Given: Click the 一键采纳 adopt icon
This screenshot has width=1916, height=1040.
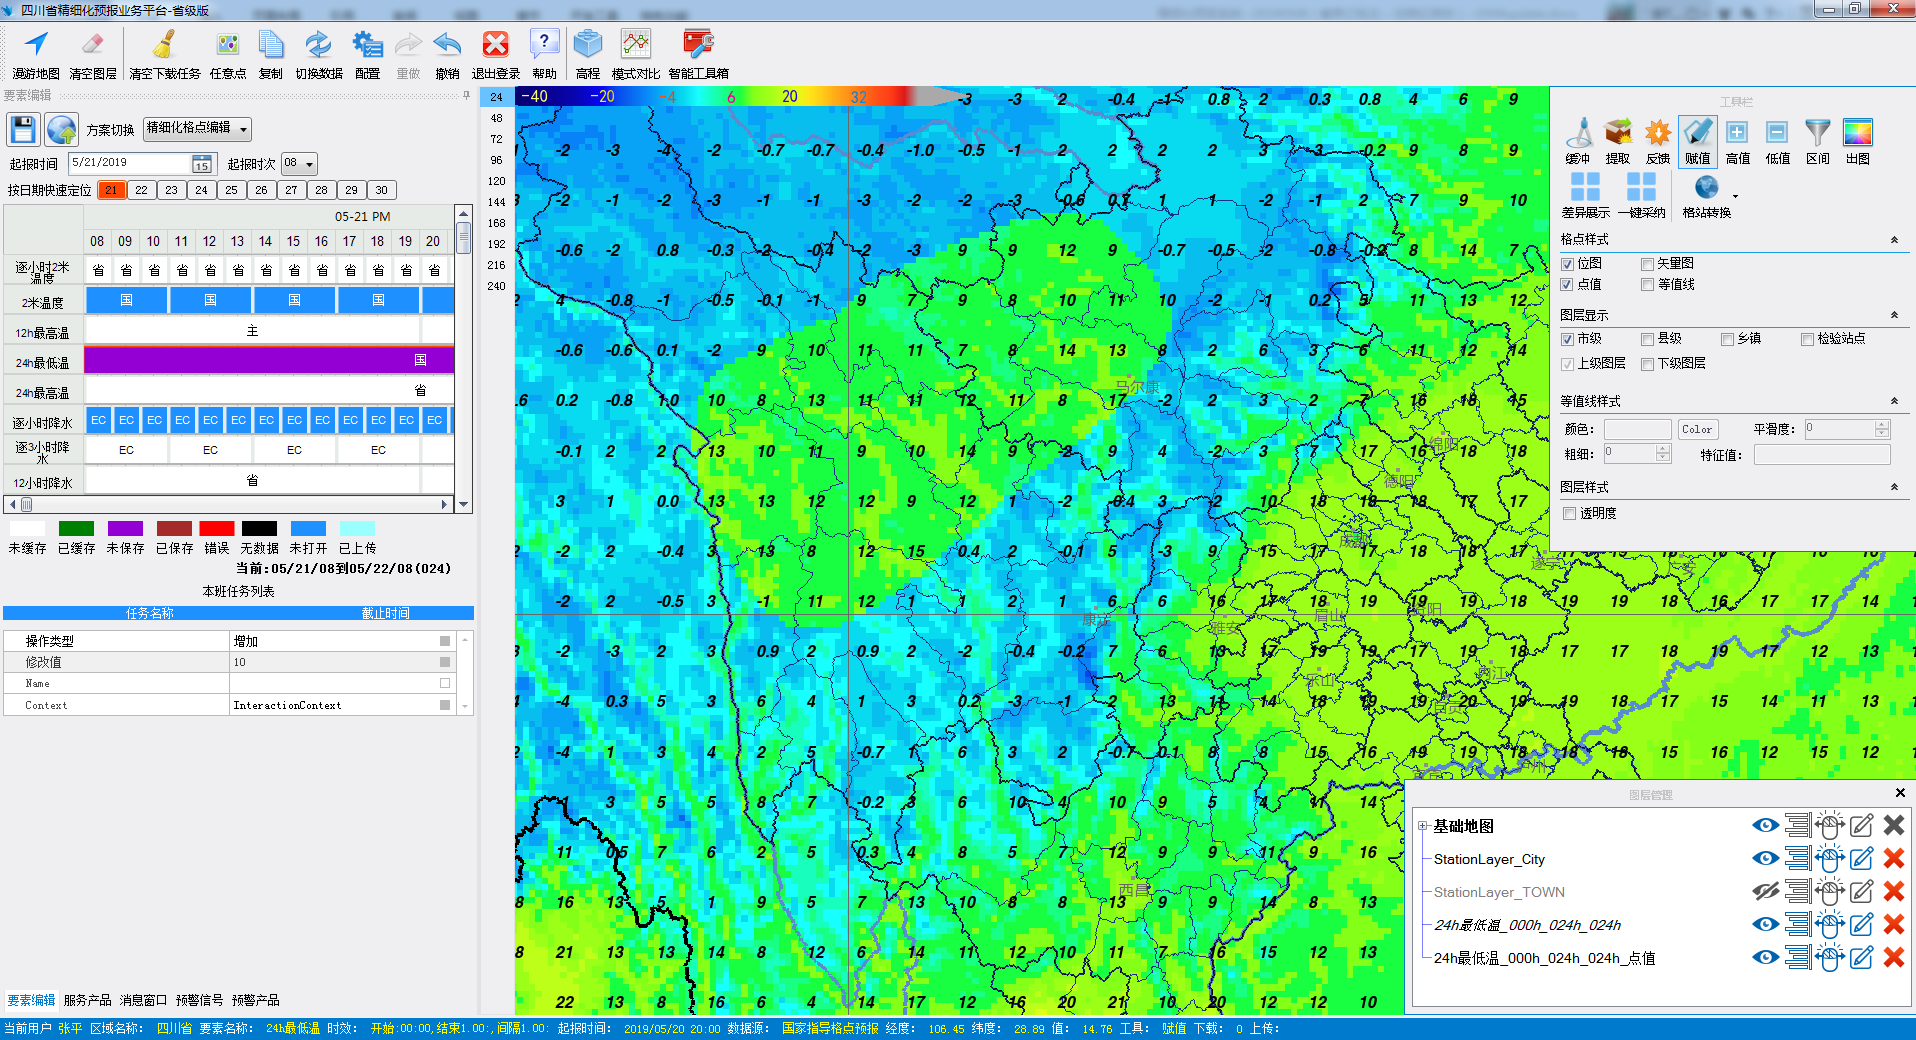Looking at the screenshot, I should coord(1641,187).
